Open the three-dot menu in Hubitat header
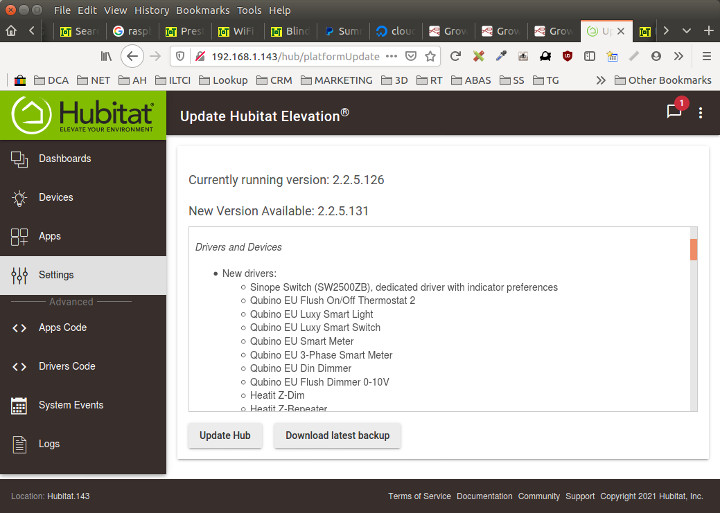The width and height of the screenshot is (720, 513). (700, 113)
